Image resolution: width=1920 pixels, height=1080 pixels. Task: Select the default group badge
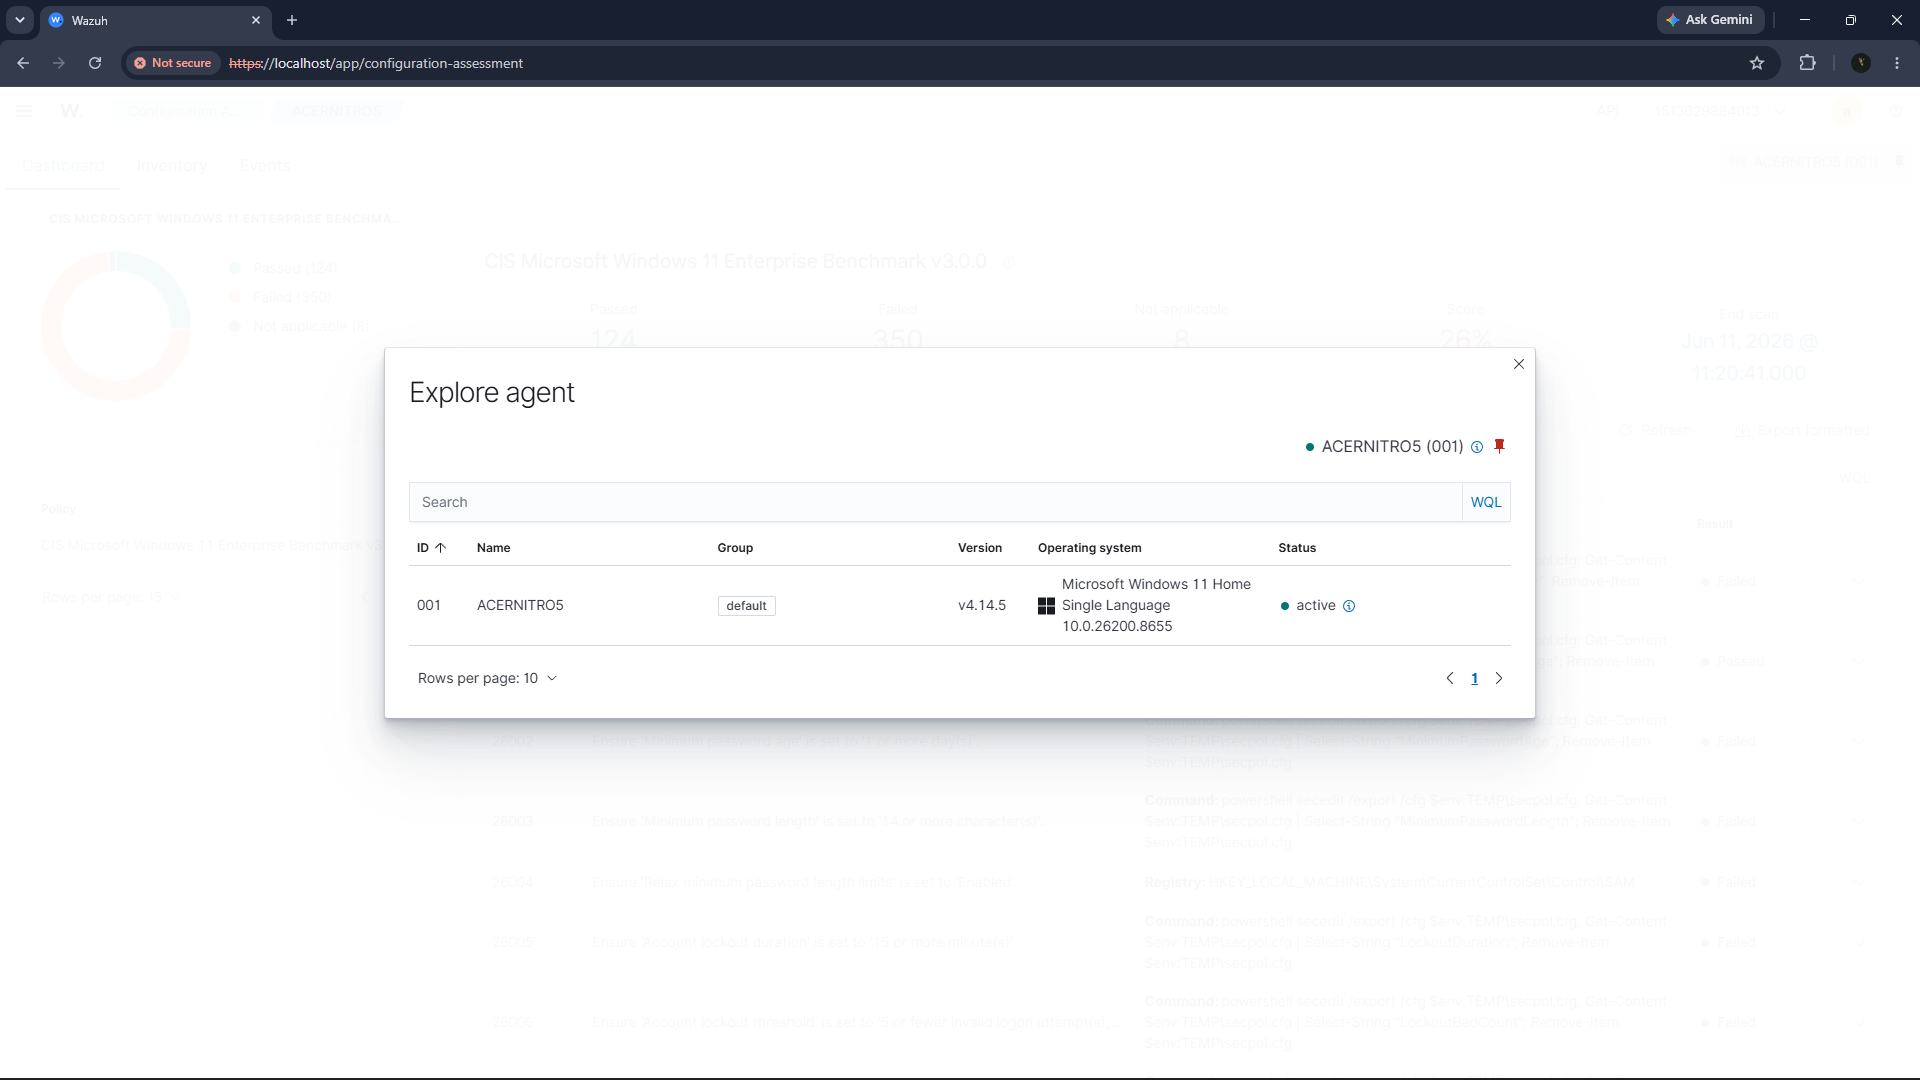[746, 606]
